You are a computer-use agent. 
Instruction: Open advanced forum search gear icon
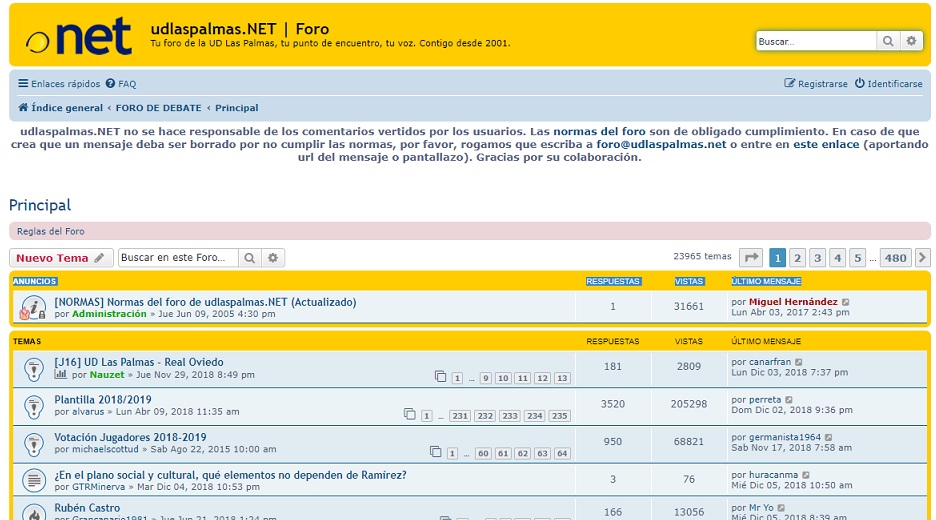pos(273,258)
